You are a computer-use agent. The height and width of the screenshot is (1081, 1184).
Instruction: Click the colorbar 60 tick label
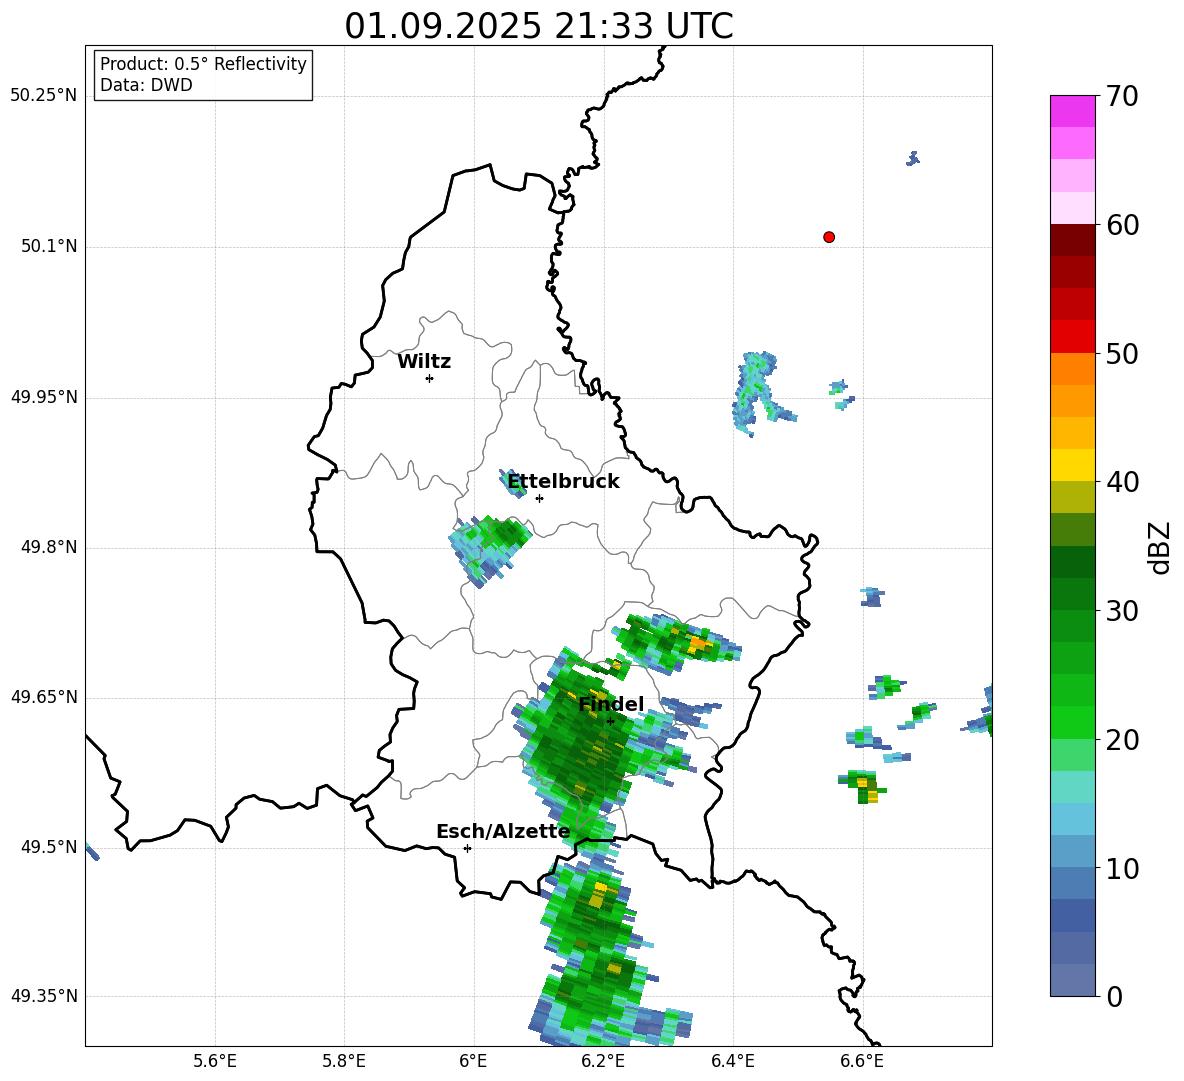1121,225
